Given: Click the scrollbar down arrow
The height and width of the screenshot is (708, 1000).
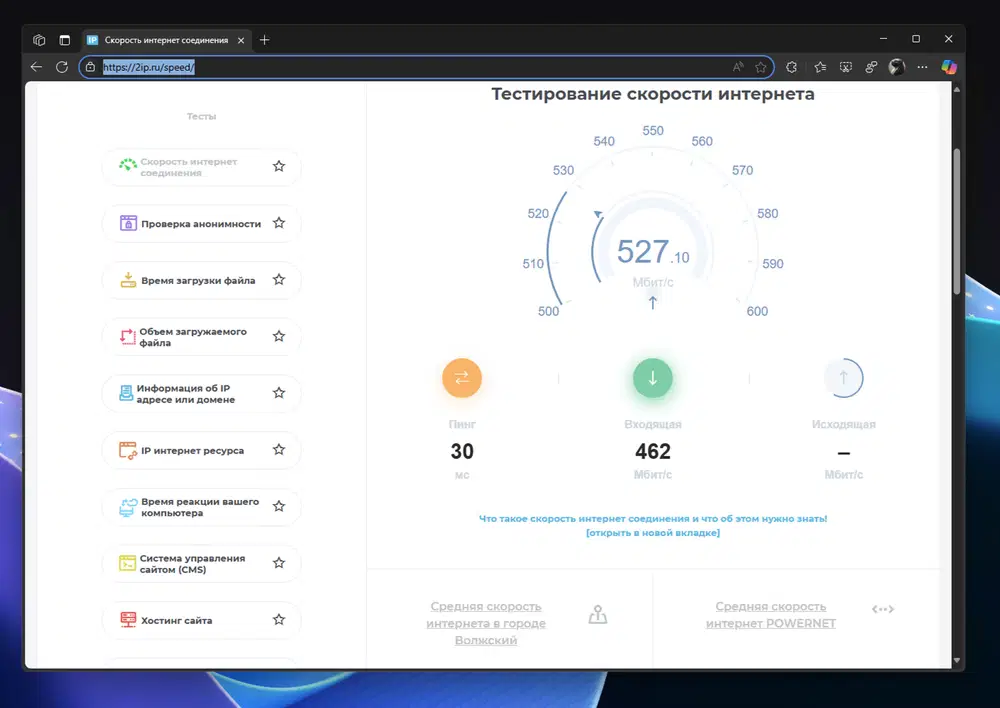Looking at the screenshot, I should [x=957, y=661].
